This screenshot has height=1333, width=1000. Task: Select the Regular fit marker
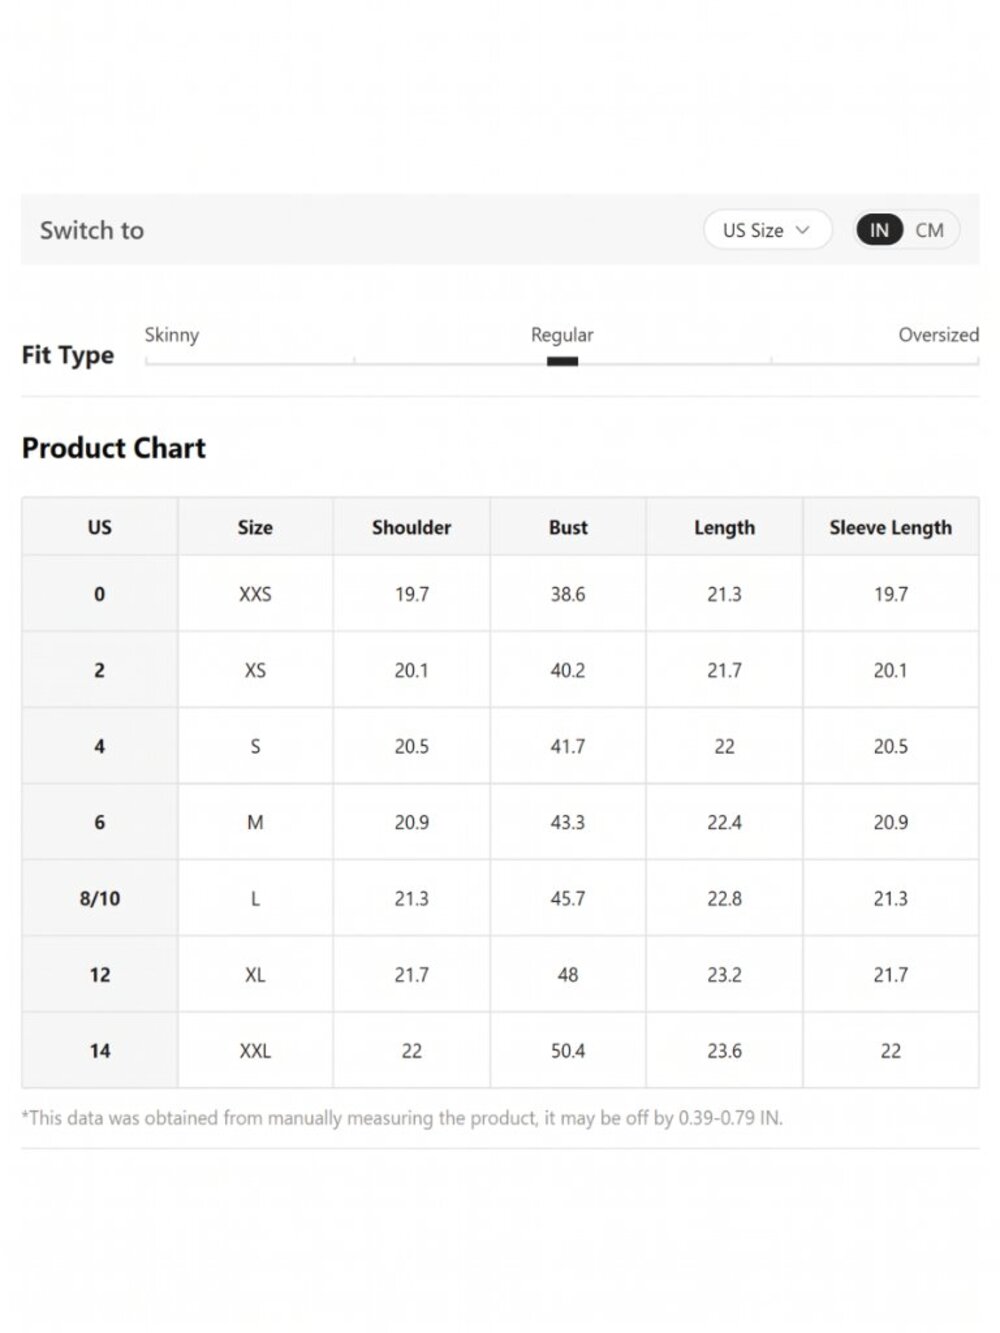coord(562,361)
